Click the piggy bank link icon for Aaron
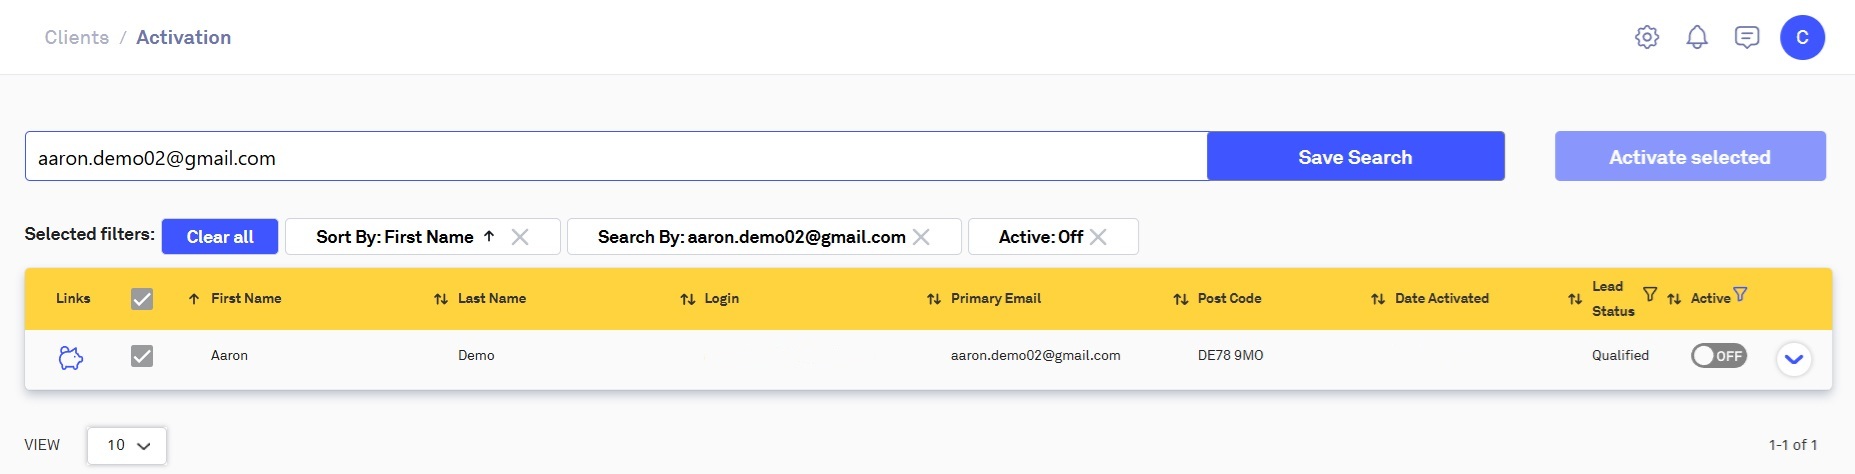The height and width of the screenshot is (474, 1855). pyautogui.click(x=70, y=357)
